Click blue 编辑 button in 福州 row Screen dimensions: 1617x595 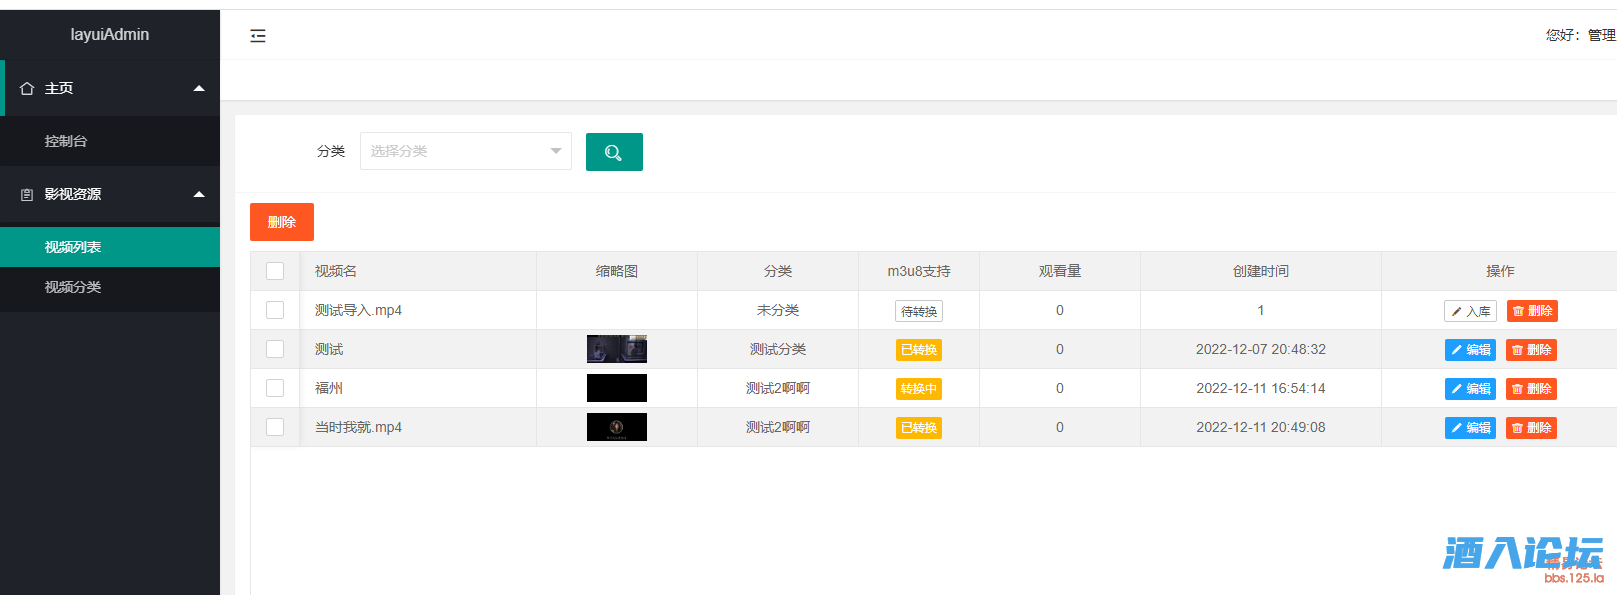[1470, 389]
